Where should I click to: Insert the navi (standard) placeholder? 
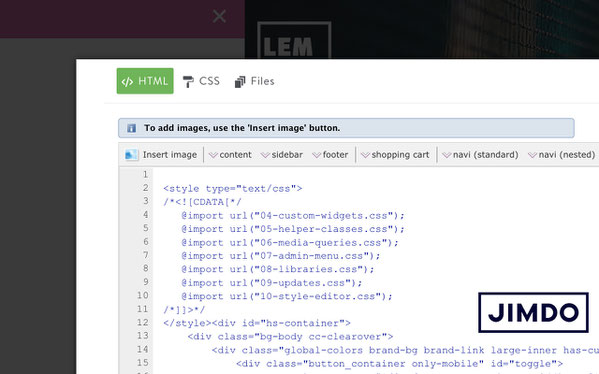[x=481, y=155]
